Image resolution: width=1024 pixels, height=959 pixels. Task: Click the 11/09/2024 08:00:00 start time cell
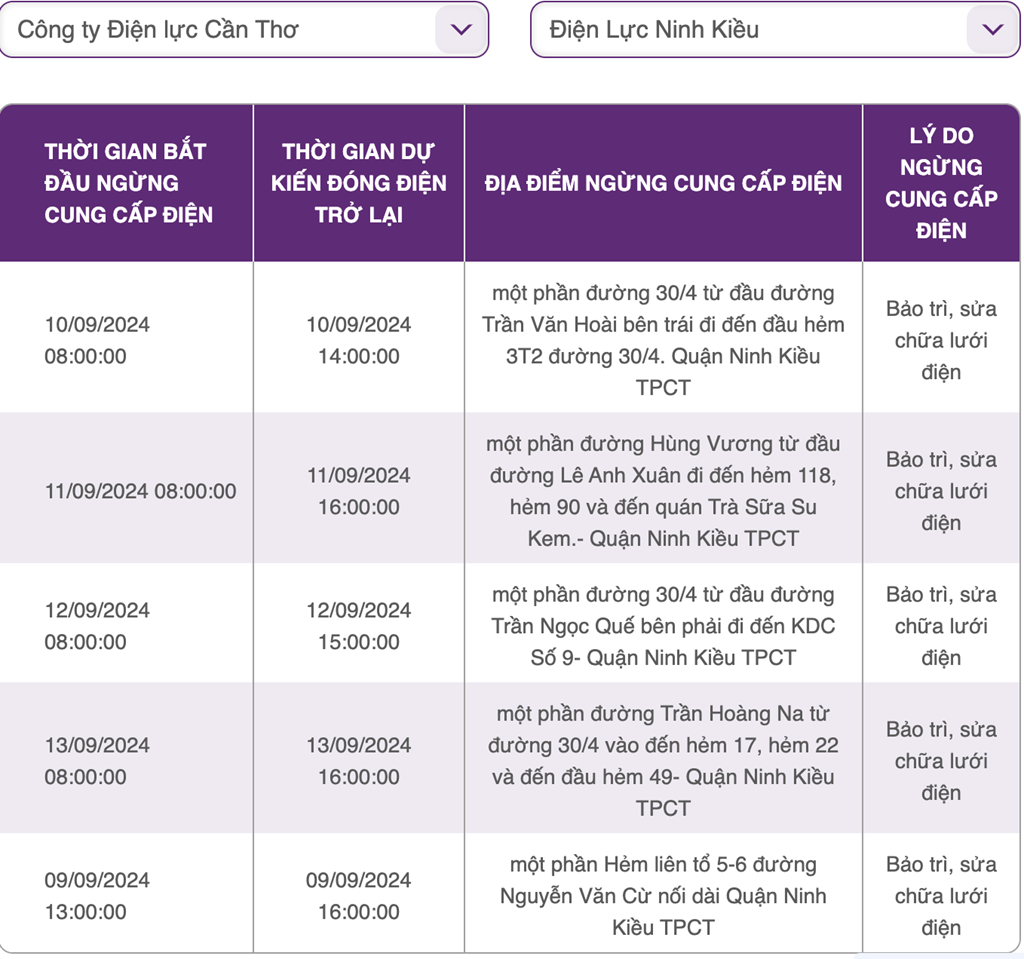(x=140, y=491)
